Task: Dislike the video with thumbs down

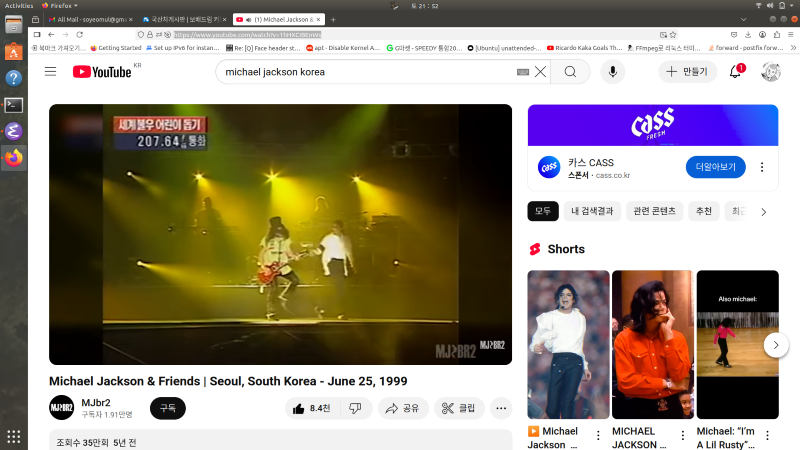Action: 355,408
